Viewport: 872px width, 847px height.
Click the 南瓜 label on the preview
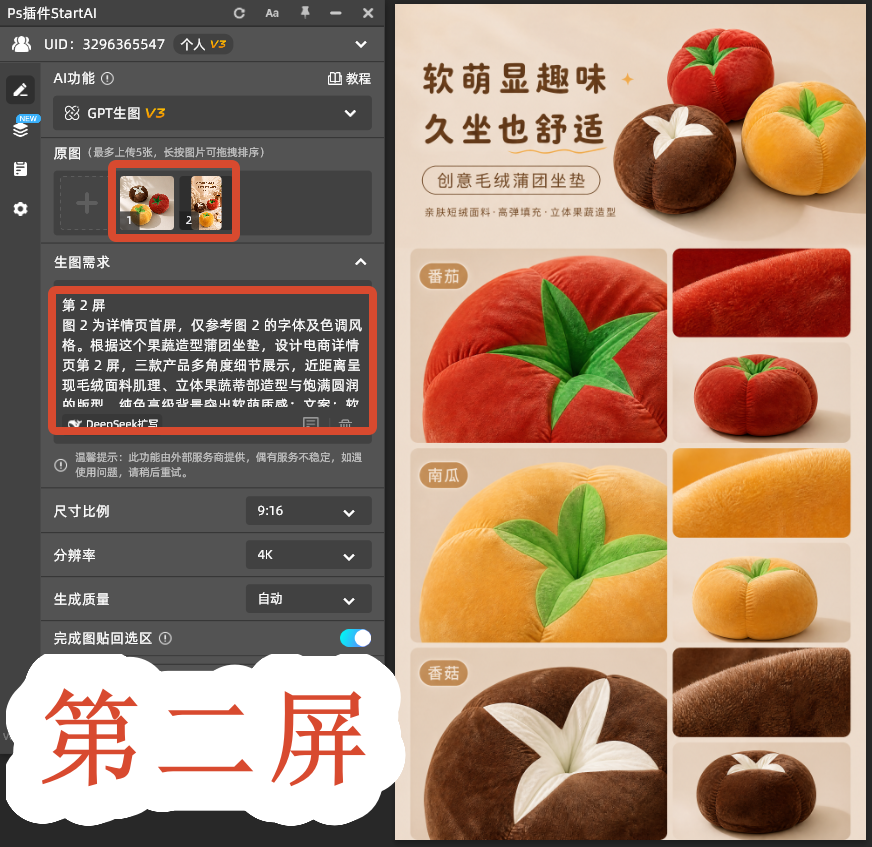pos(444,475)
